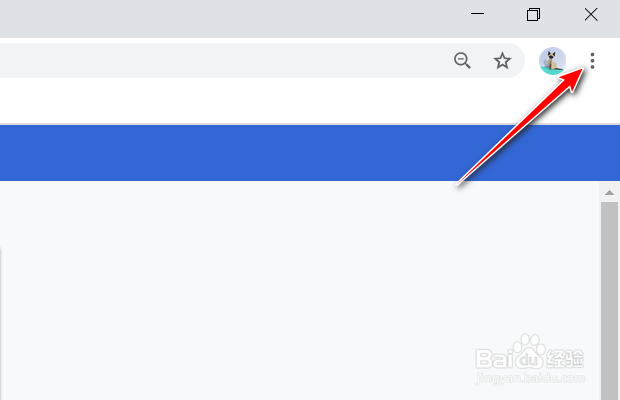Minimize the browser window
The width and height of the screenshot is (620, 400).
[478, 14]
